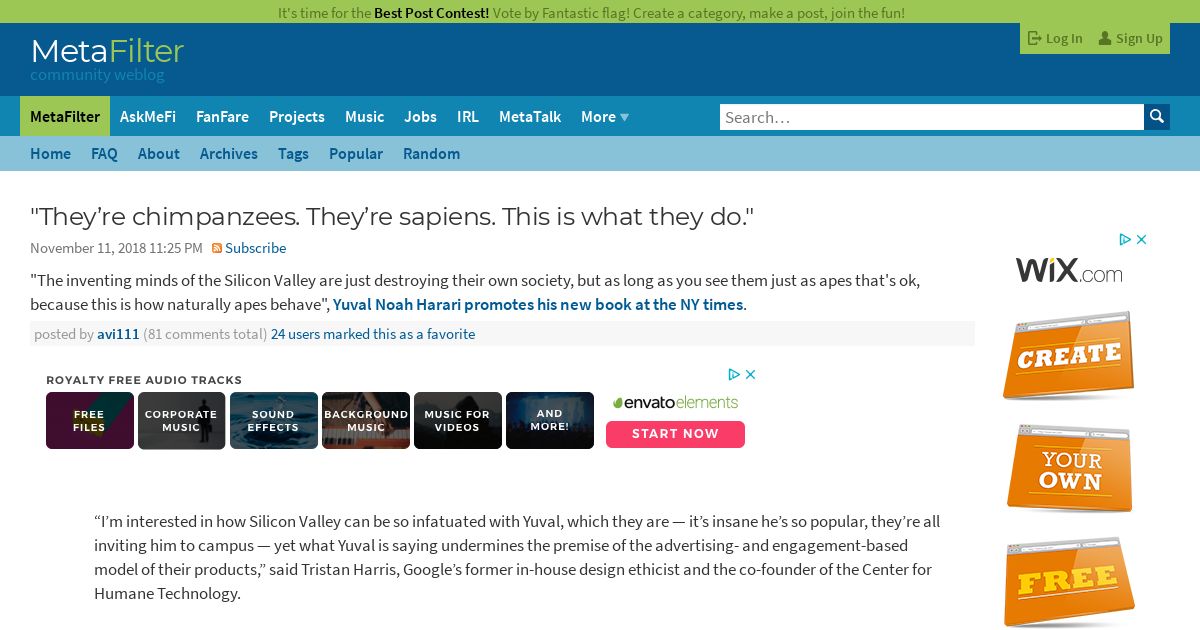Click the Music For Videos ad thumbnail
1200x630 pixels.
[458, 420]
